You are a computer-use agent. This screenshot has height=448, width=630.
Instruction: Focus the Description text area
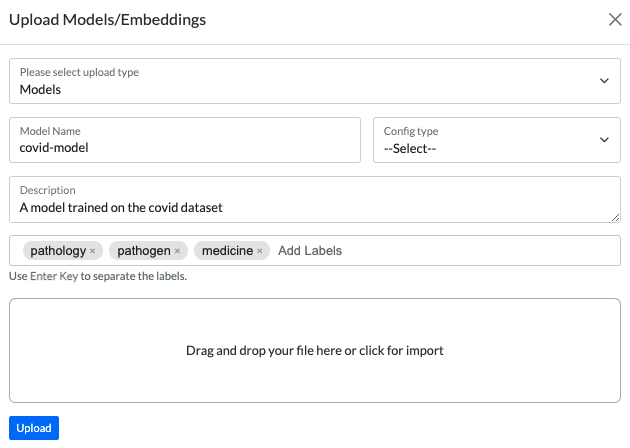(x=315, y=199)
